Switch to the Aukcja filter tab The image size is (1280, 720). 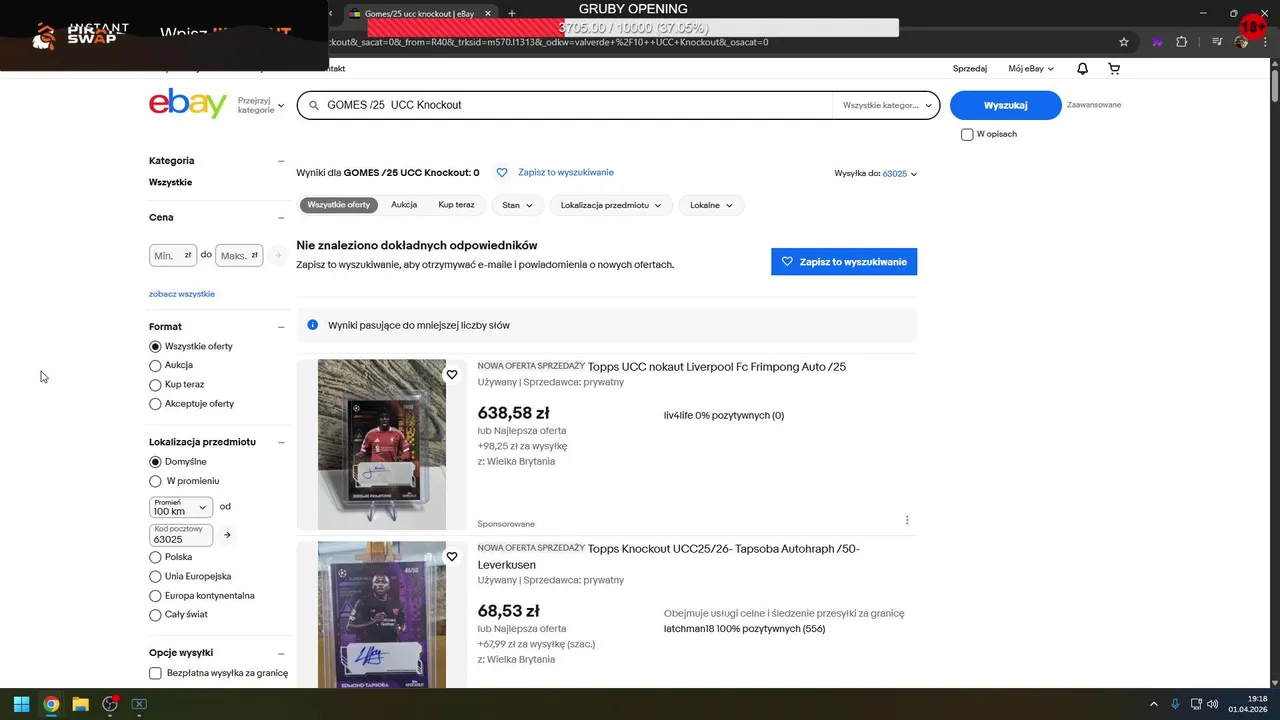404,205
